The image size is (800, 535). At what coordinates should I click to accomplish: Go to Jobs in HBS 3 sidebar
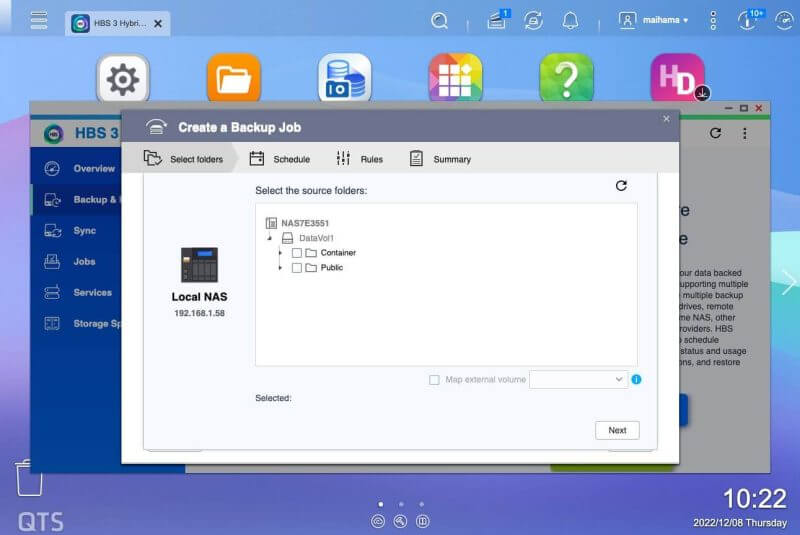79,262
